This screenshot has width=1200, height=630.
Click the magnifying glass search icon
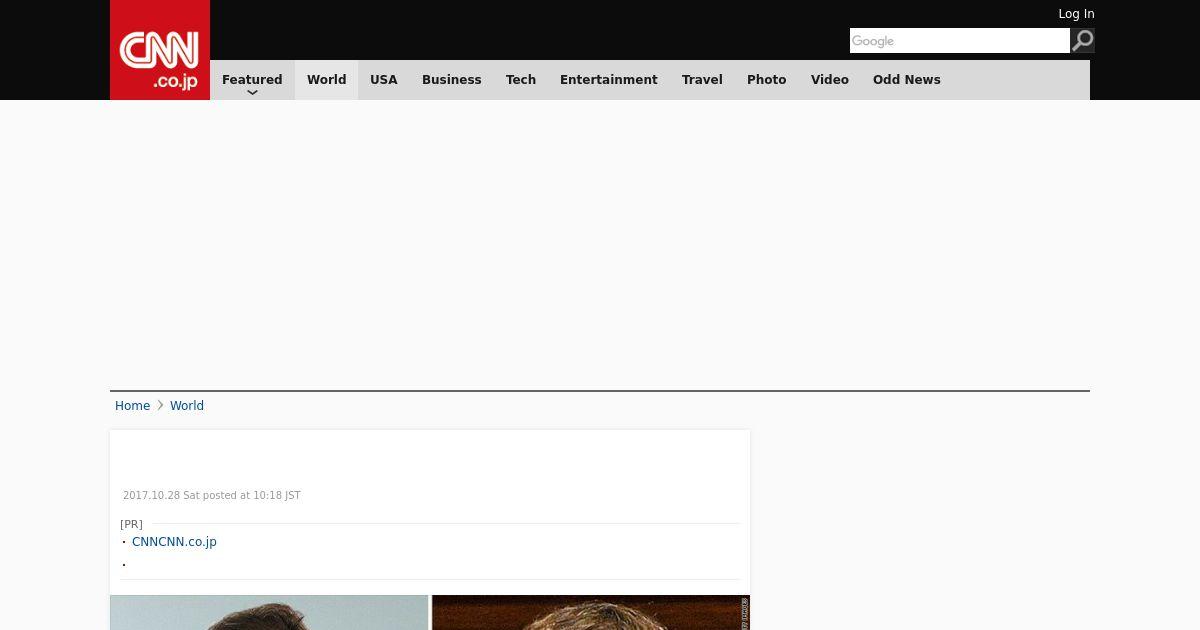1082,40
